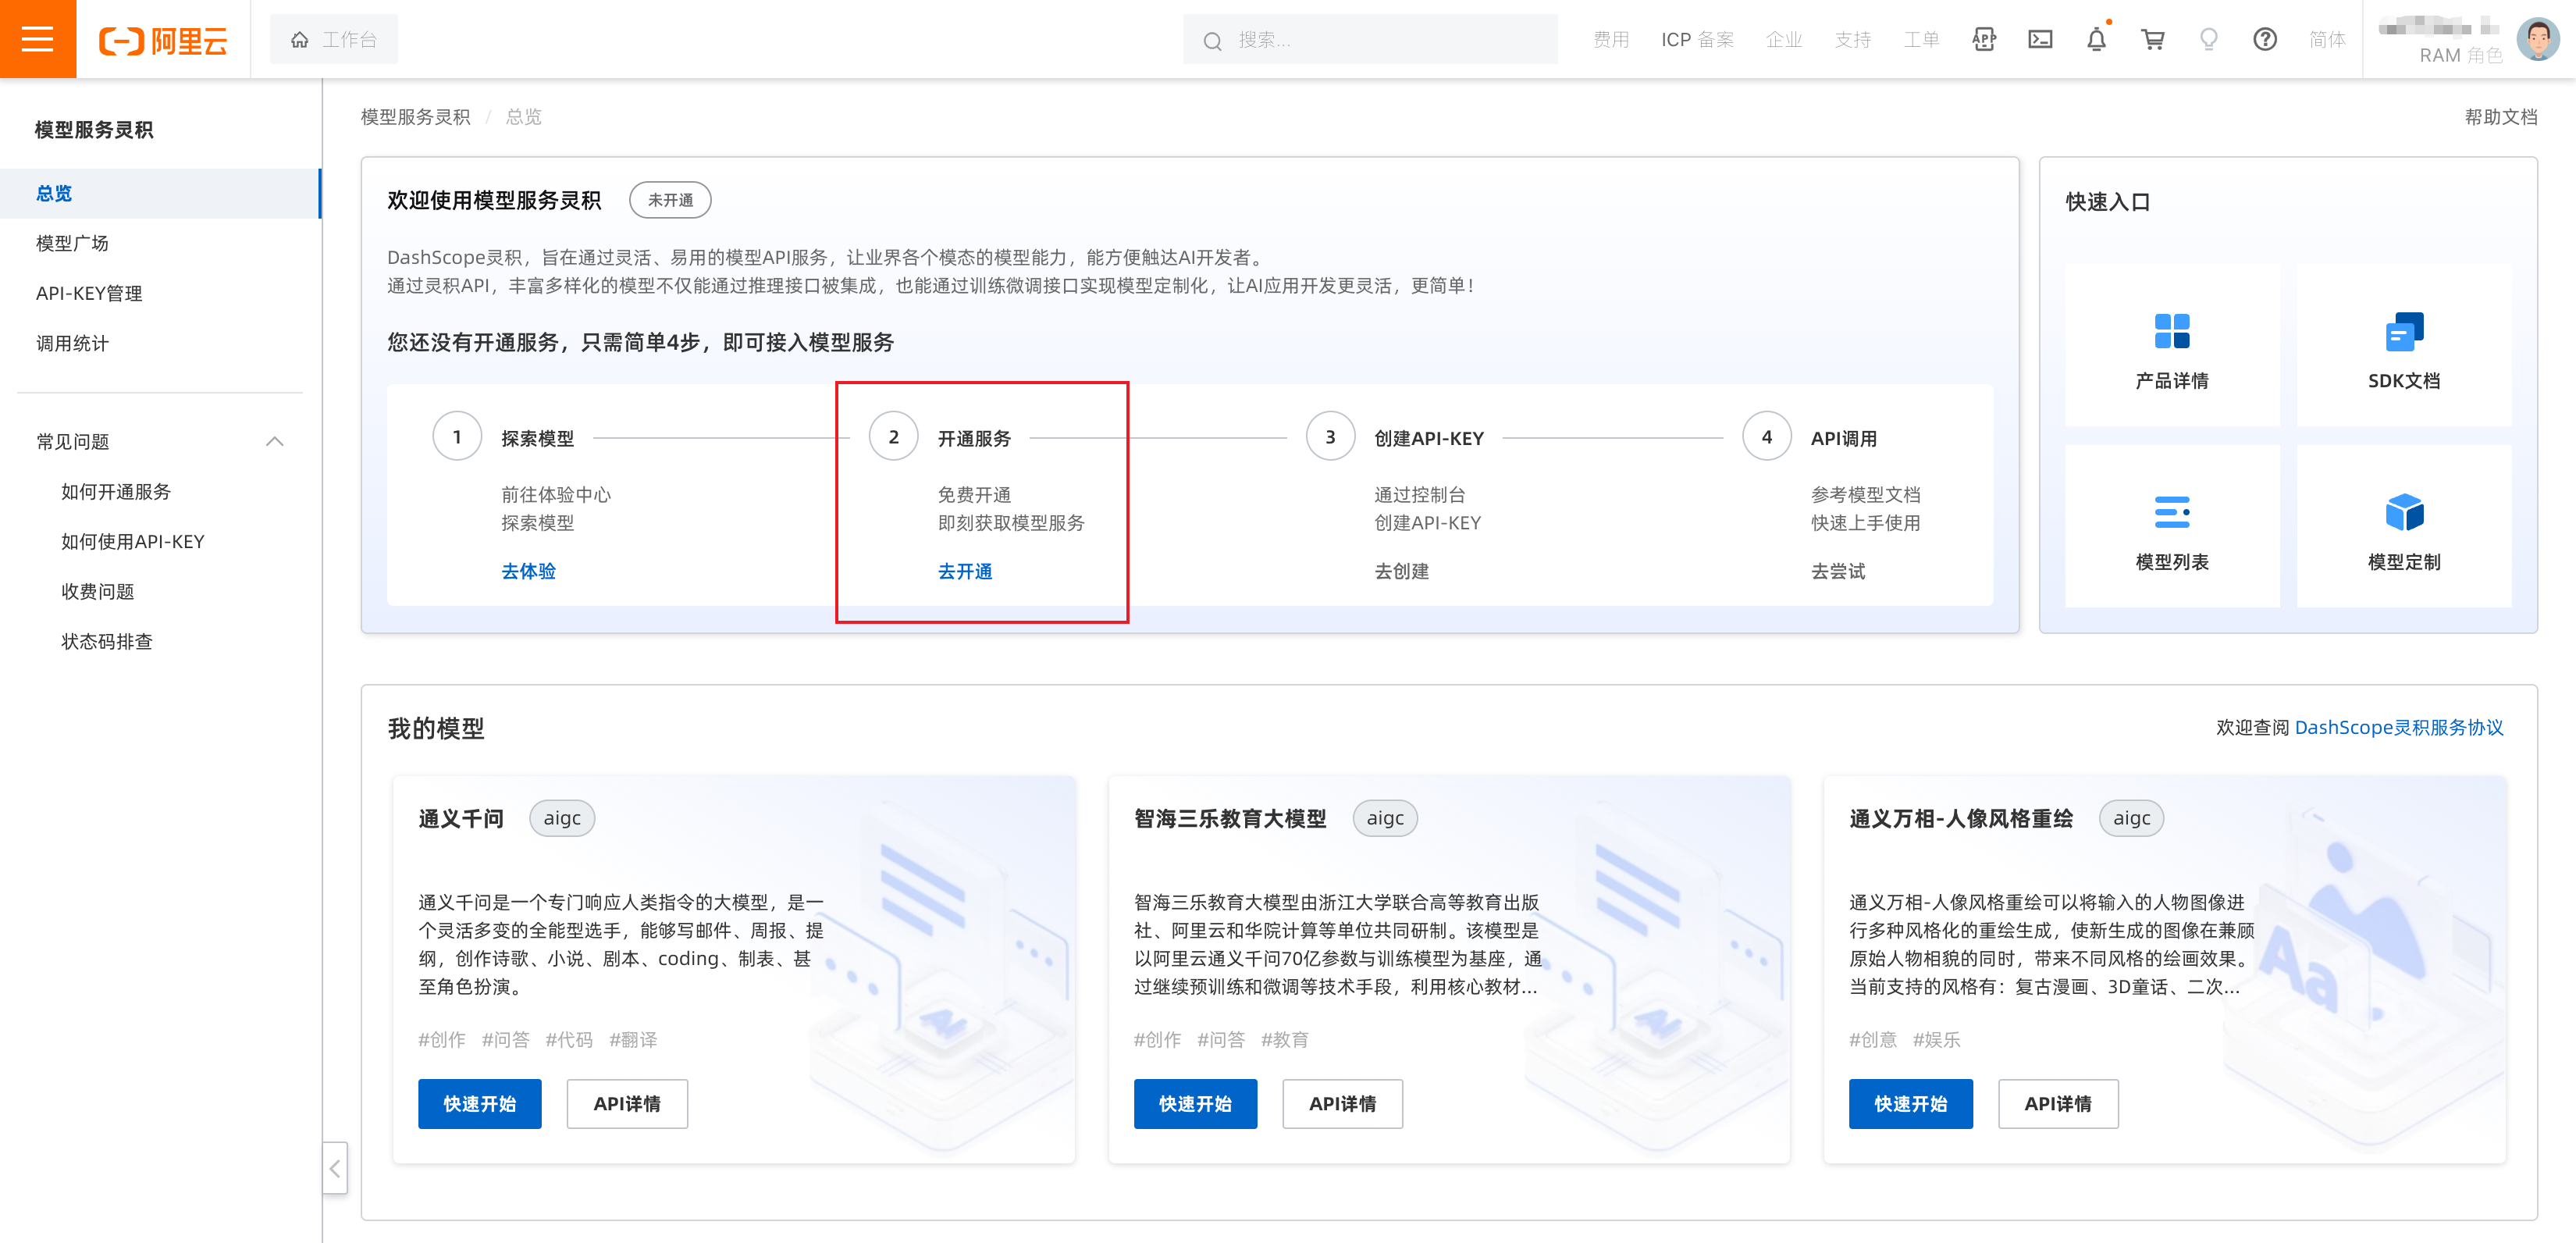This screenshot has height=1243, width=2576.
Task: Click 去开通 link to activate service
Action: click(x=964, y=571)
